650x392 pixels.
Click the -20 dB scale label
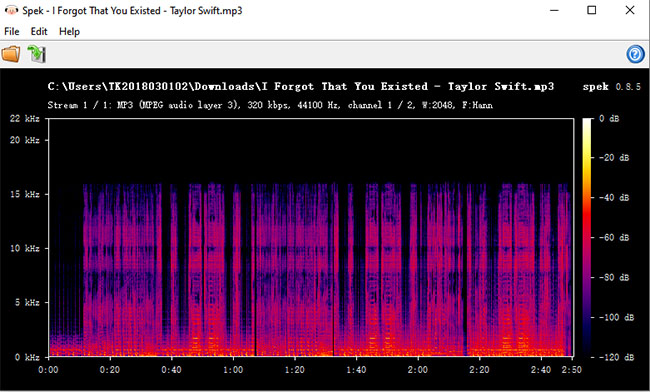click(x=614, y=158)
